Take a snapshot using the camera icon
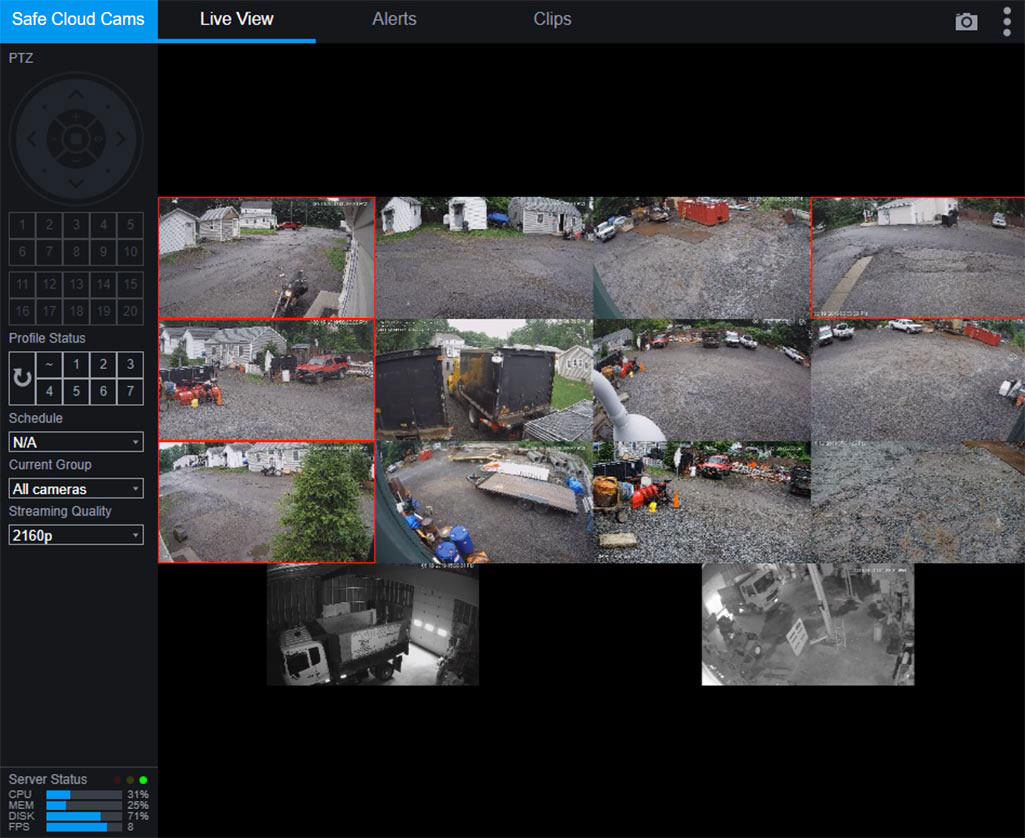 tap(965, 20)
